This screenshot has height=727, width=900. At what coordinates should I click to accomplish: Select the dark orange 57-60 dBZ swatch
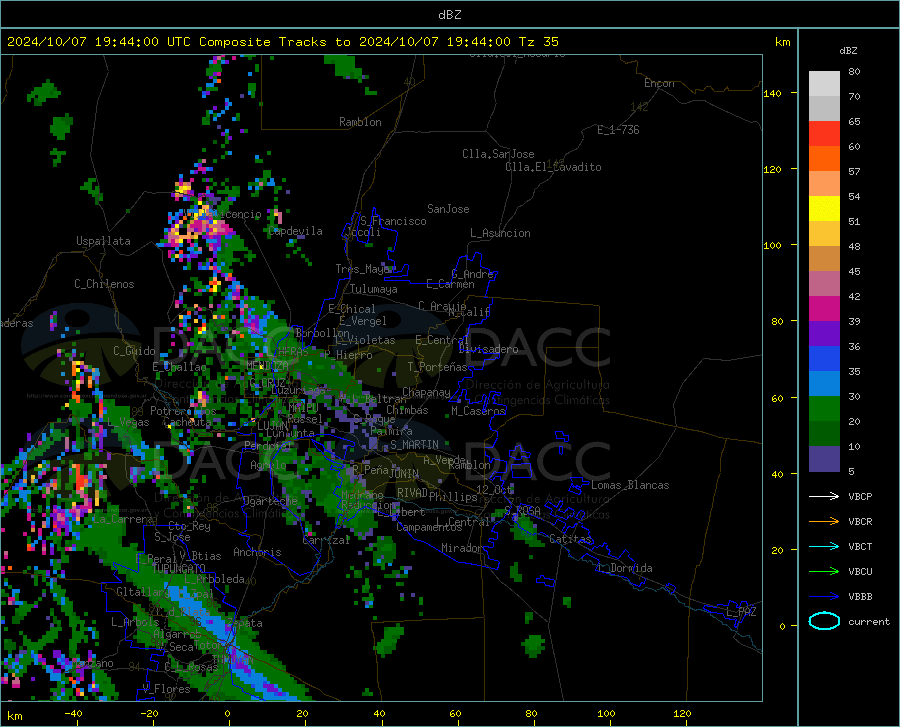[x=824, y=159]
